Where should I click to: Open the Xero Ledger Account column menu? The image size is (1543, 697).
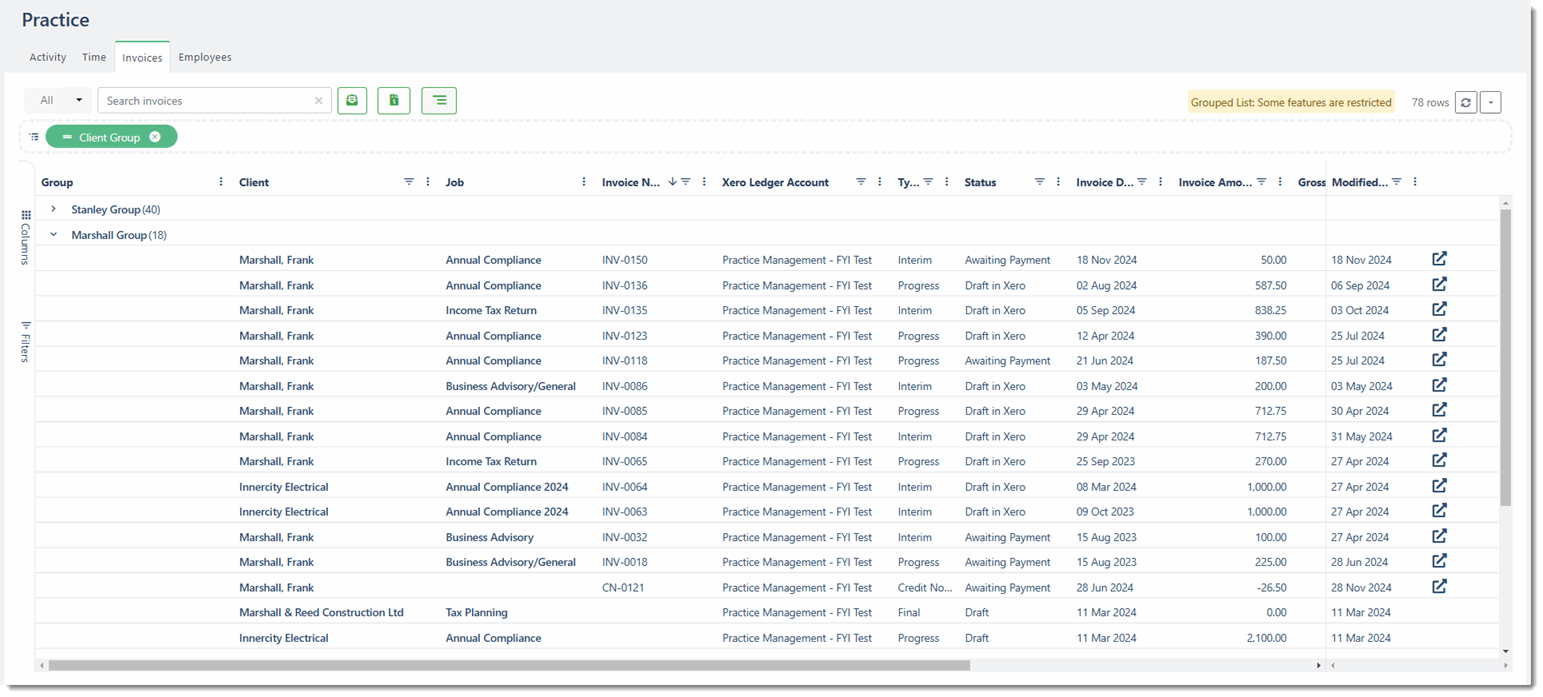(880, 182)
